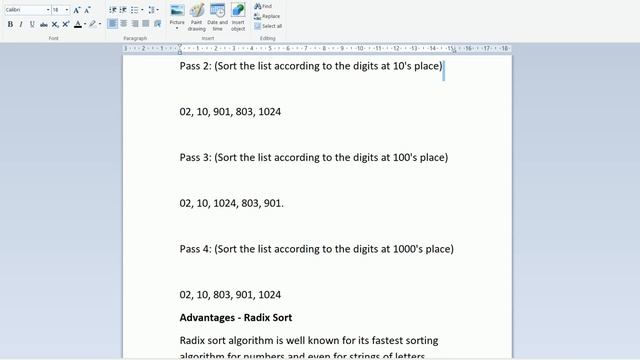
Task: Insert Date and time
Action: tap(218, 17)
